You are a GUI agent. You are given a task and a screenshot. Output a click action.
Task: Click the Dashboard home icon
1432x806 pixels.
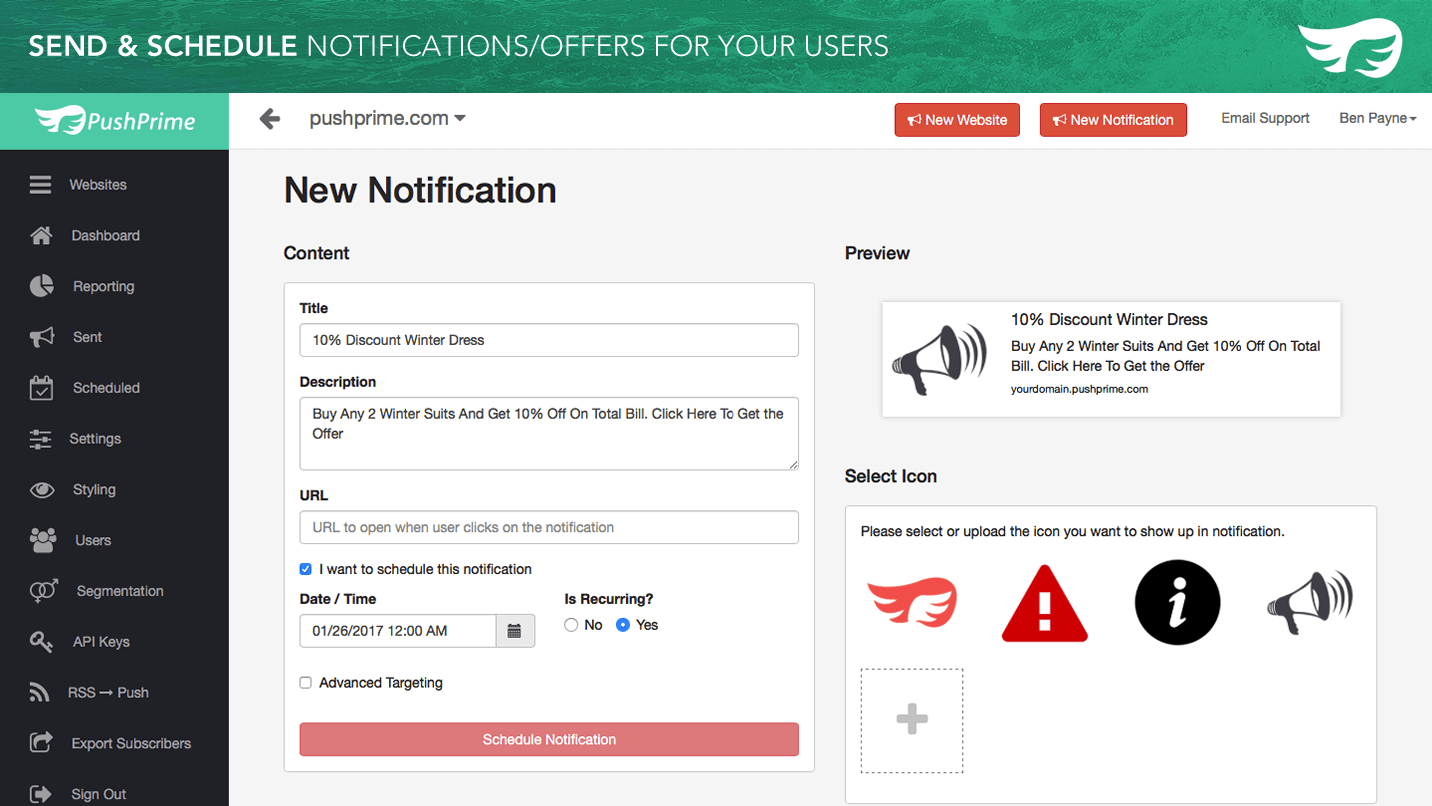pyautogui.click(x=41, y=236)
